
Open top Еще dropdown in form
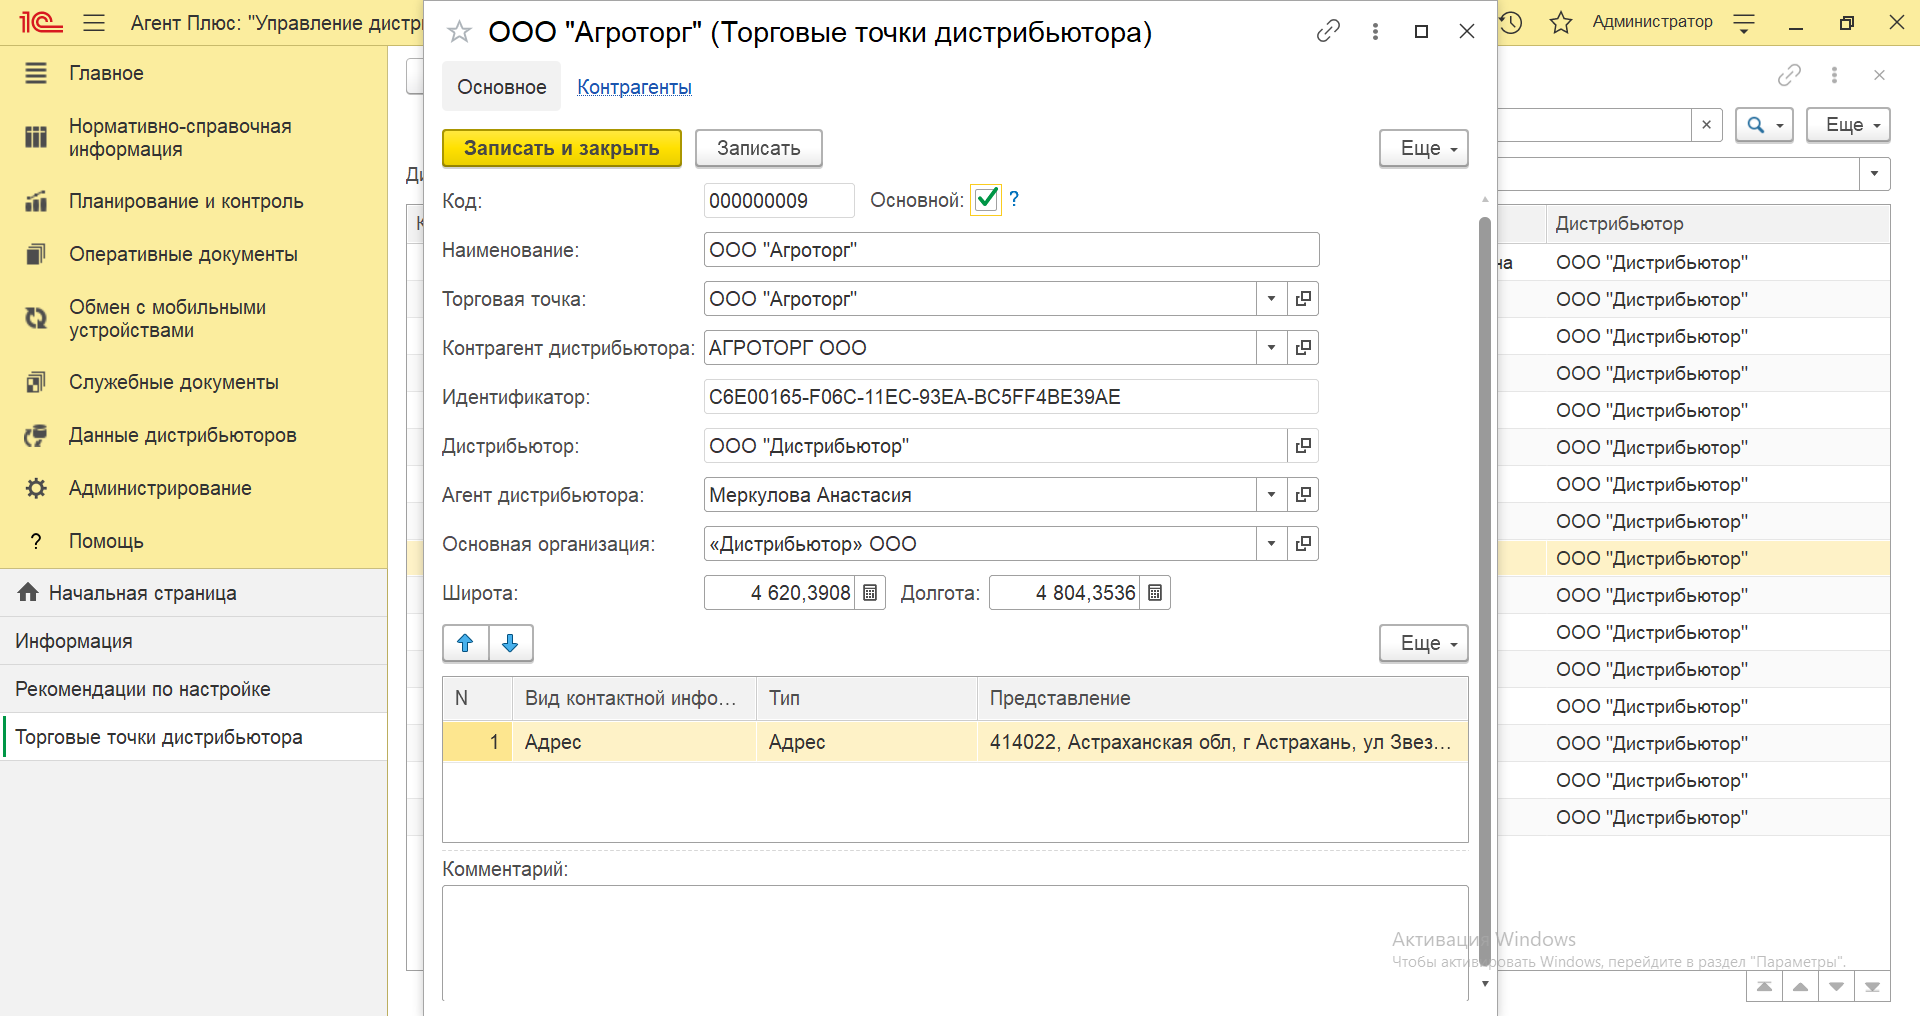pyautogui.click(x=1423, y=148)
